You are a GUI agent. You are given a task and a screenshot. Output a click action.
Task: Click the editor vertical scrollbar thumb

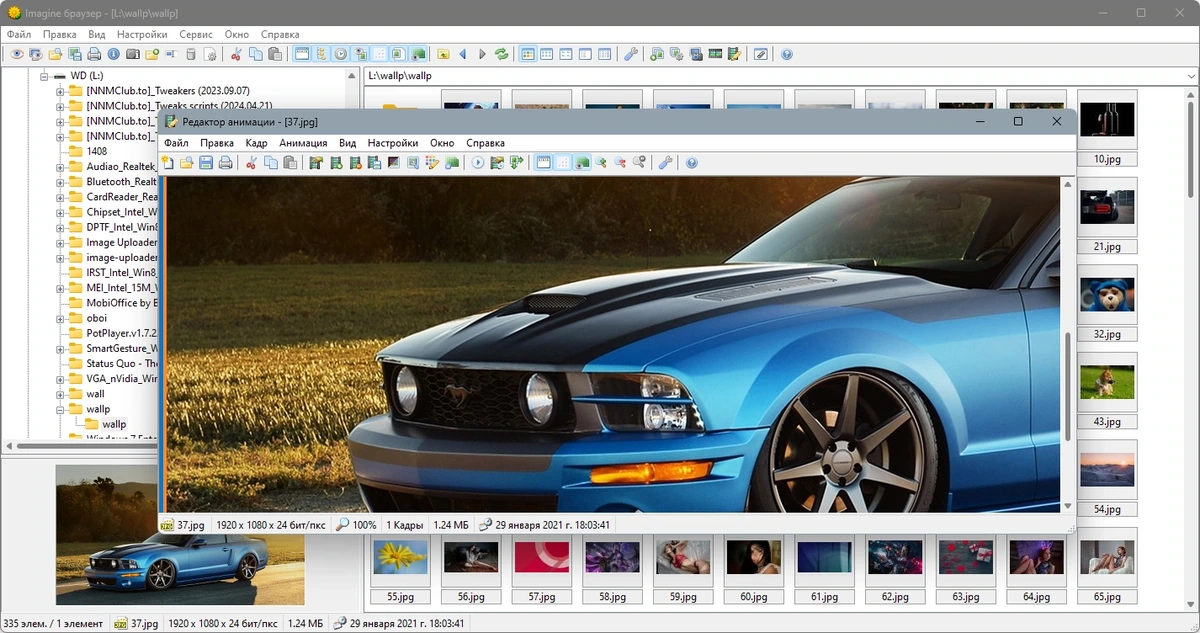(x=1068, y=385)
